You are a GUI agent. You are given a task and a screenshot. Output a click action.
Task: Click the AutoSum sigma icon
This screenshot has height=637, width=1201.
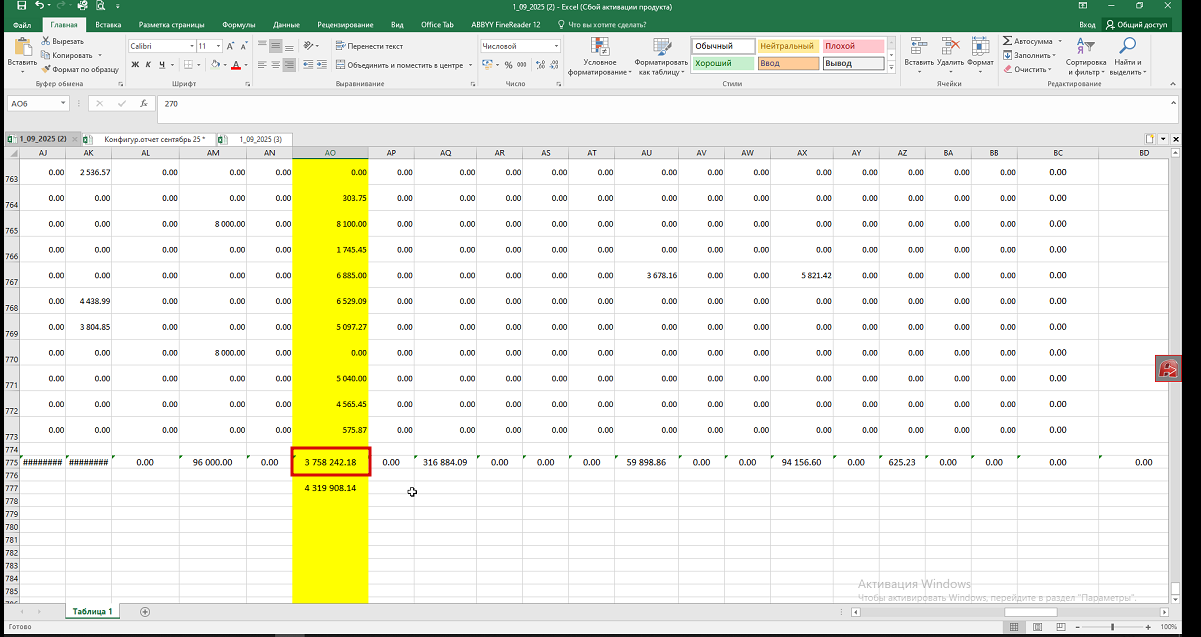(x=1008, y=41)
